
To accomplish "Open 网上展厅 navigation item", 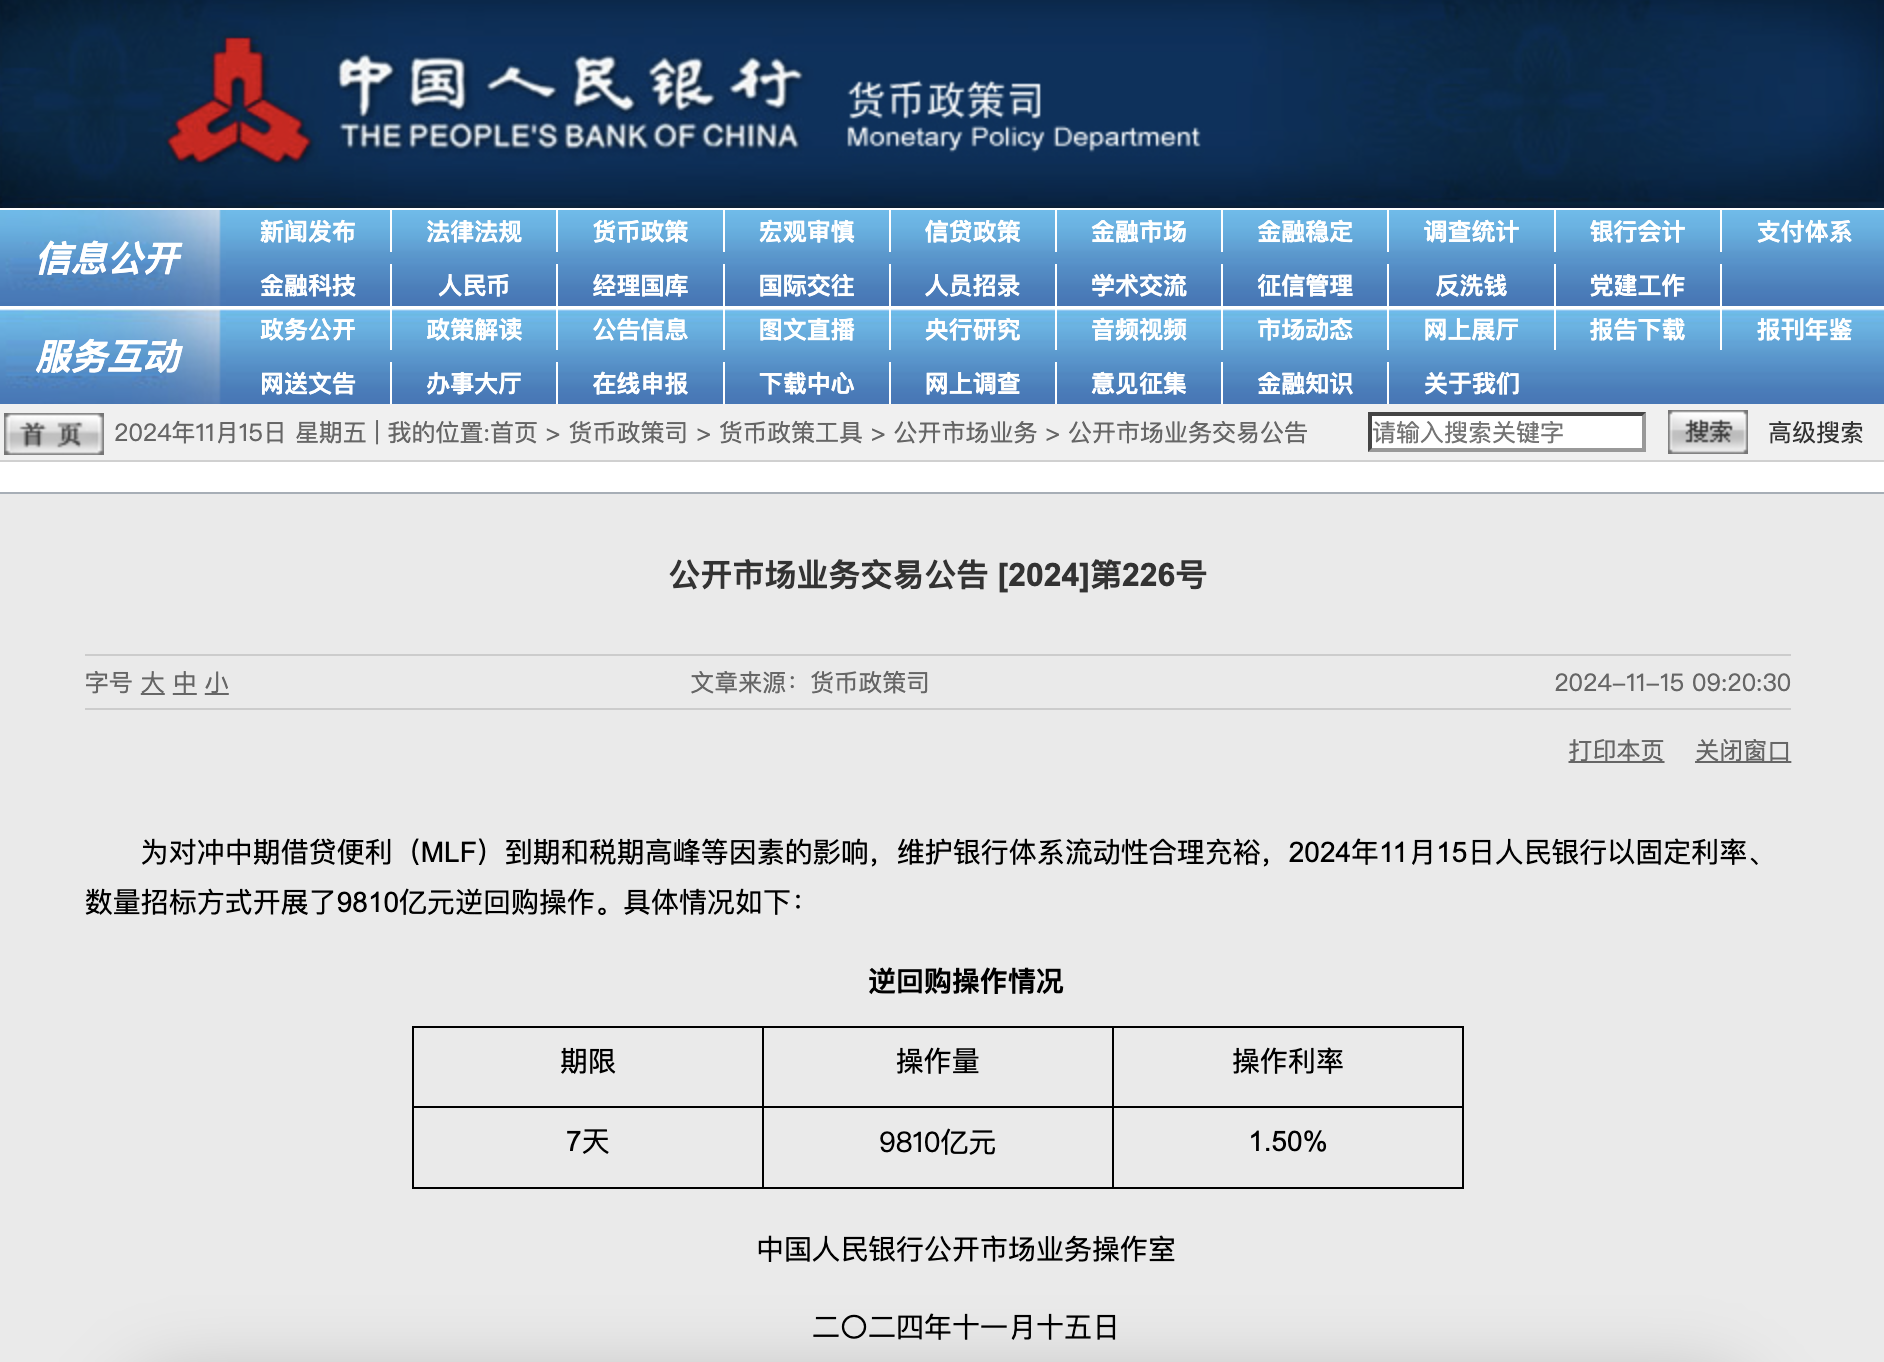I will pos(1471,330).
